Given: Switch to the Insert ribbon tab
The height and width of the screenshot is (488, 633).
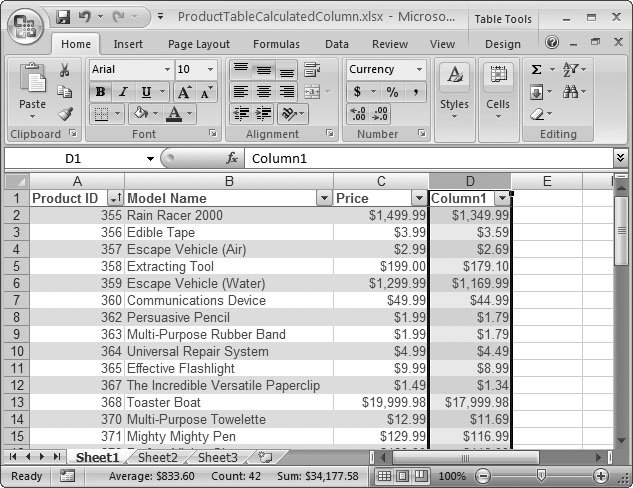Looking at the screenshot, I should (128, 44).
